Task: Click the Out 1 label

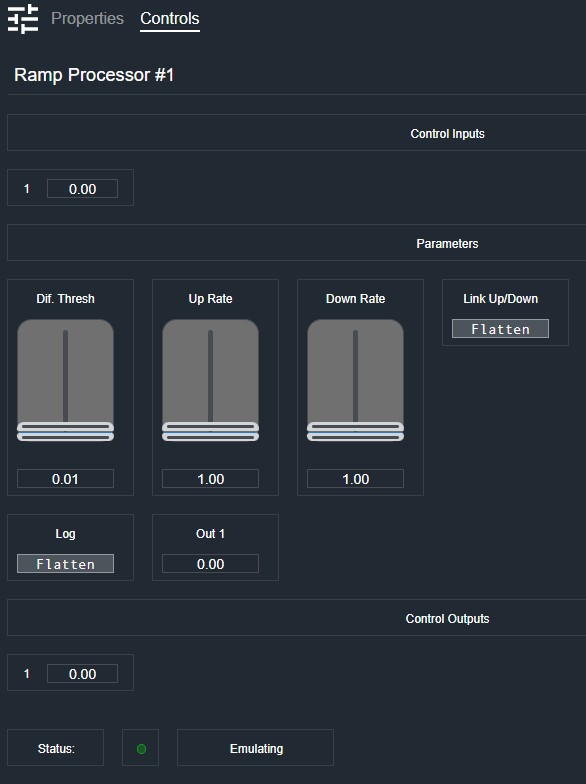Action: [x=210, y=534]
